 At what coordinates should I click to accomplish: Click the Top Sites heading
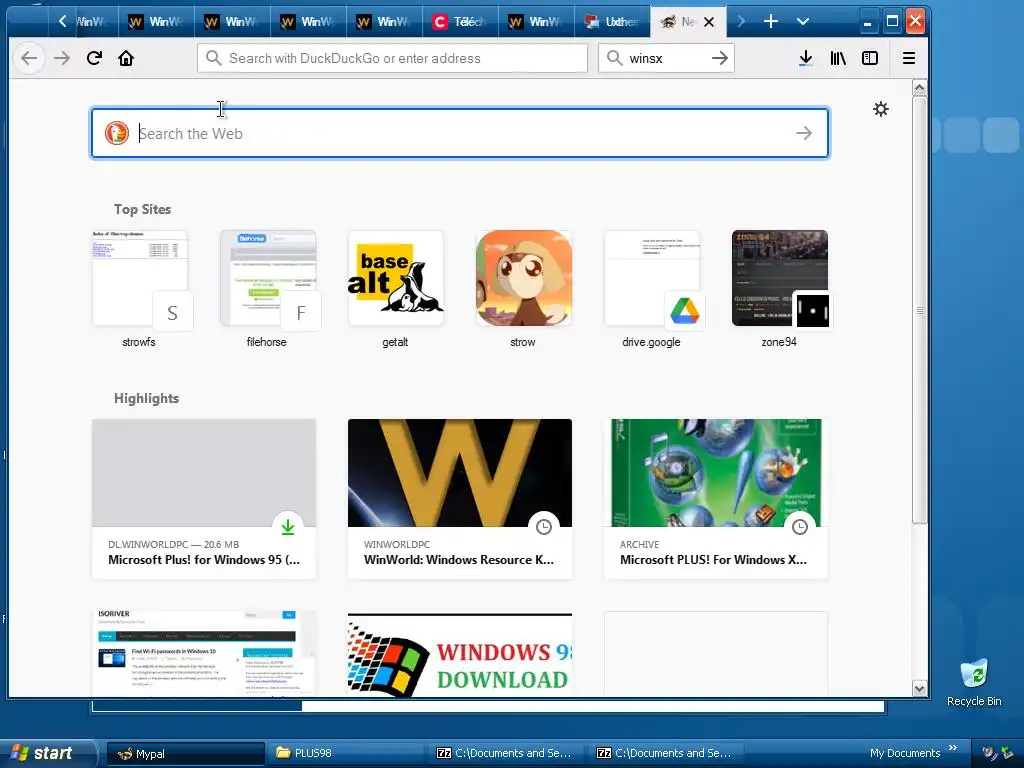[x=142, y=210]
